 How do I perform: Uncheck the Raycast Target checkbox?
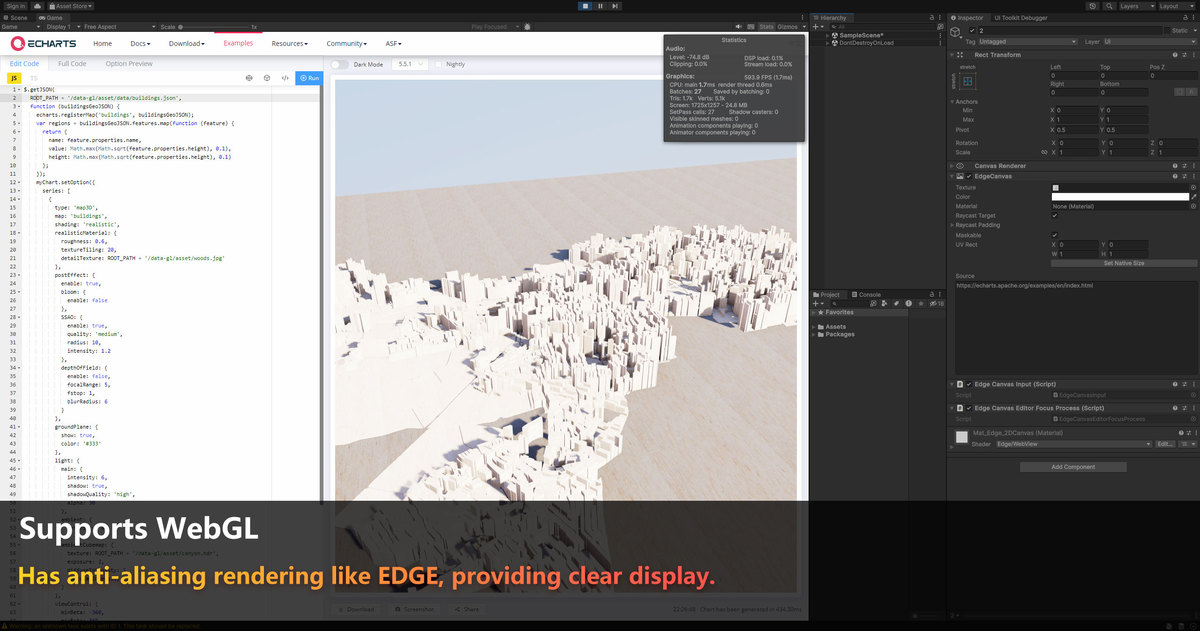pos(1055,215)
